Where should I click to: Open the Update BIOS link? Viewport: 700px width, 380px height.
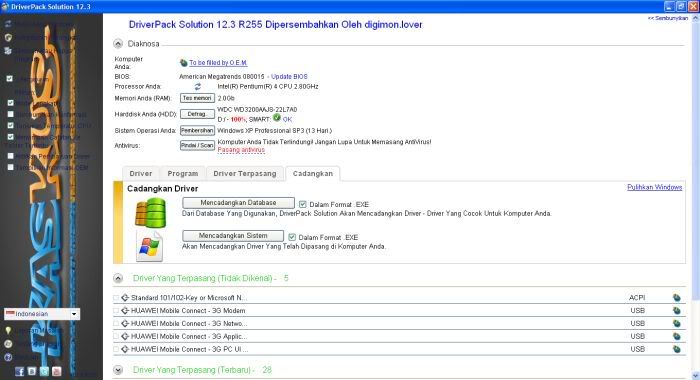click(x=289, y=77)
